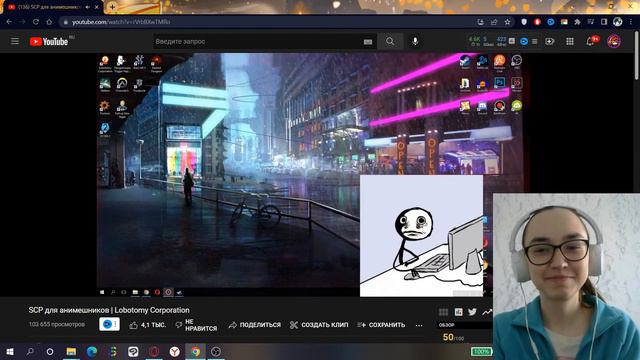Open the red Opera-style extension icon
The image size is (640, 360).
pos(537,22)
